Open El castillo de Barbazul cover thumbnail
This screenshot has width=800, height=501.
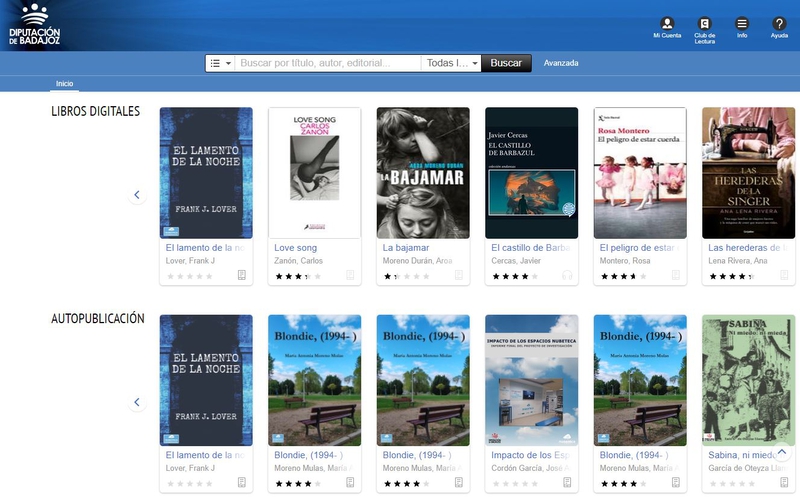pos(532,173)
